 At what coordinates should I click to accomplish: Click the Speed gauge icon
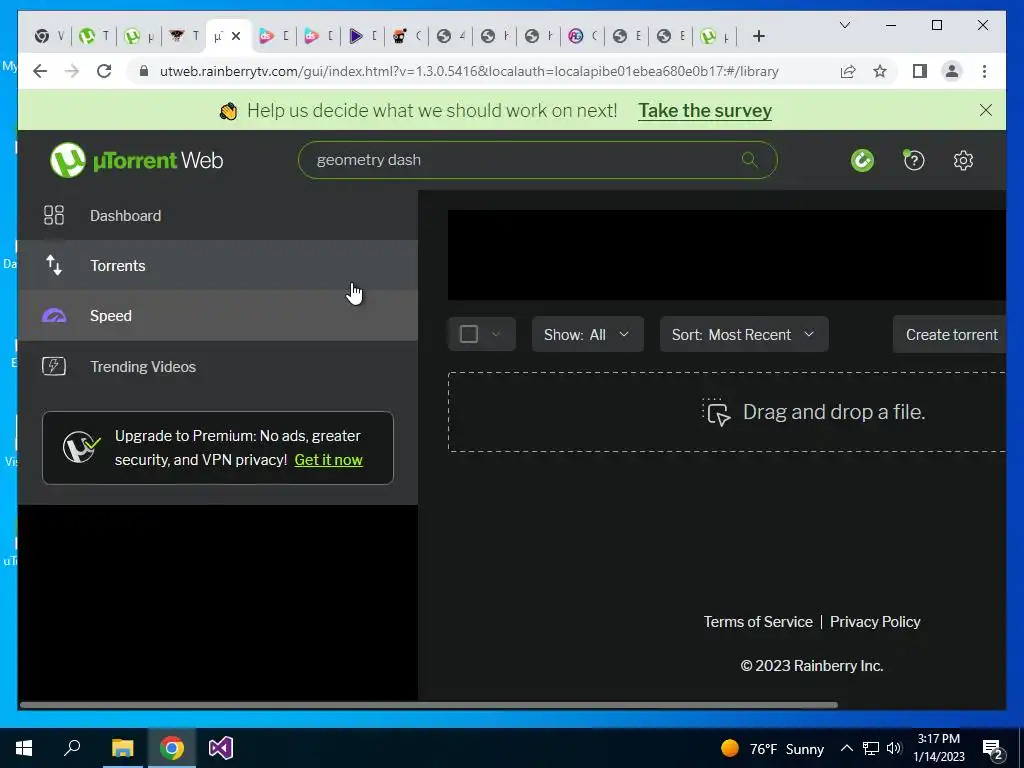(x=54, y=315)
